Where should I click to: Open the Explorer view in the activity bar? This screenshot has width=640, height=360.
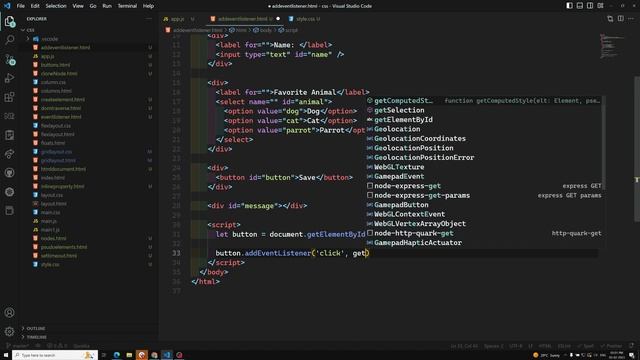(9, 21)
